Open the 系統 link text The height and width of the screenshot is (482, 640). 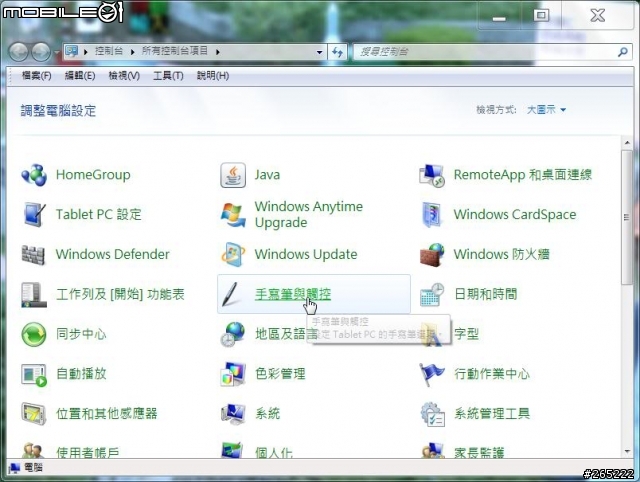pyautogui.click(x=267, y=414)
